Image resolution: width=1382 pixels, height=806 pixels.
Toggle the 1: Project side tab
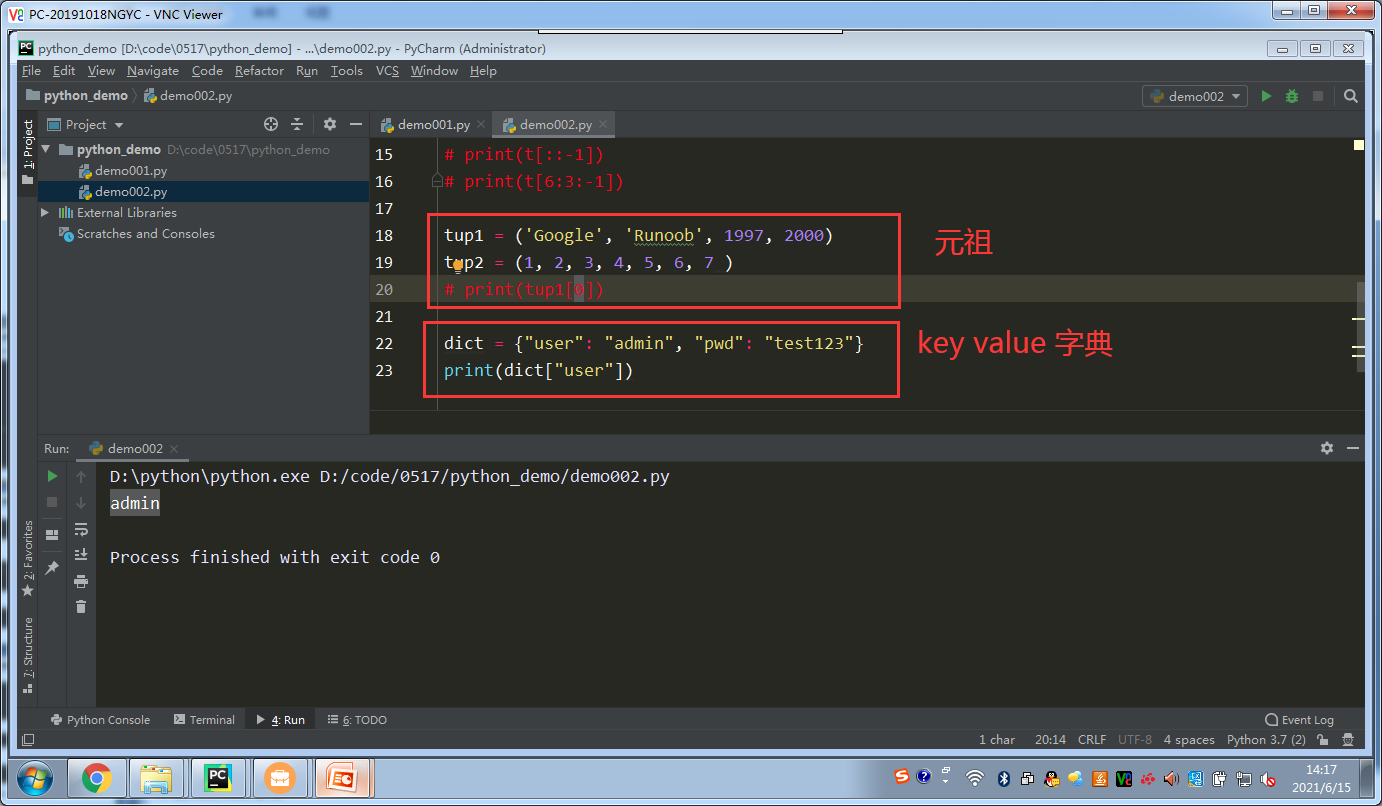tap(28, 152)
